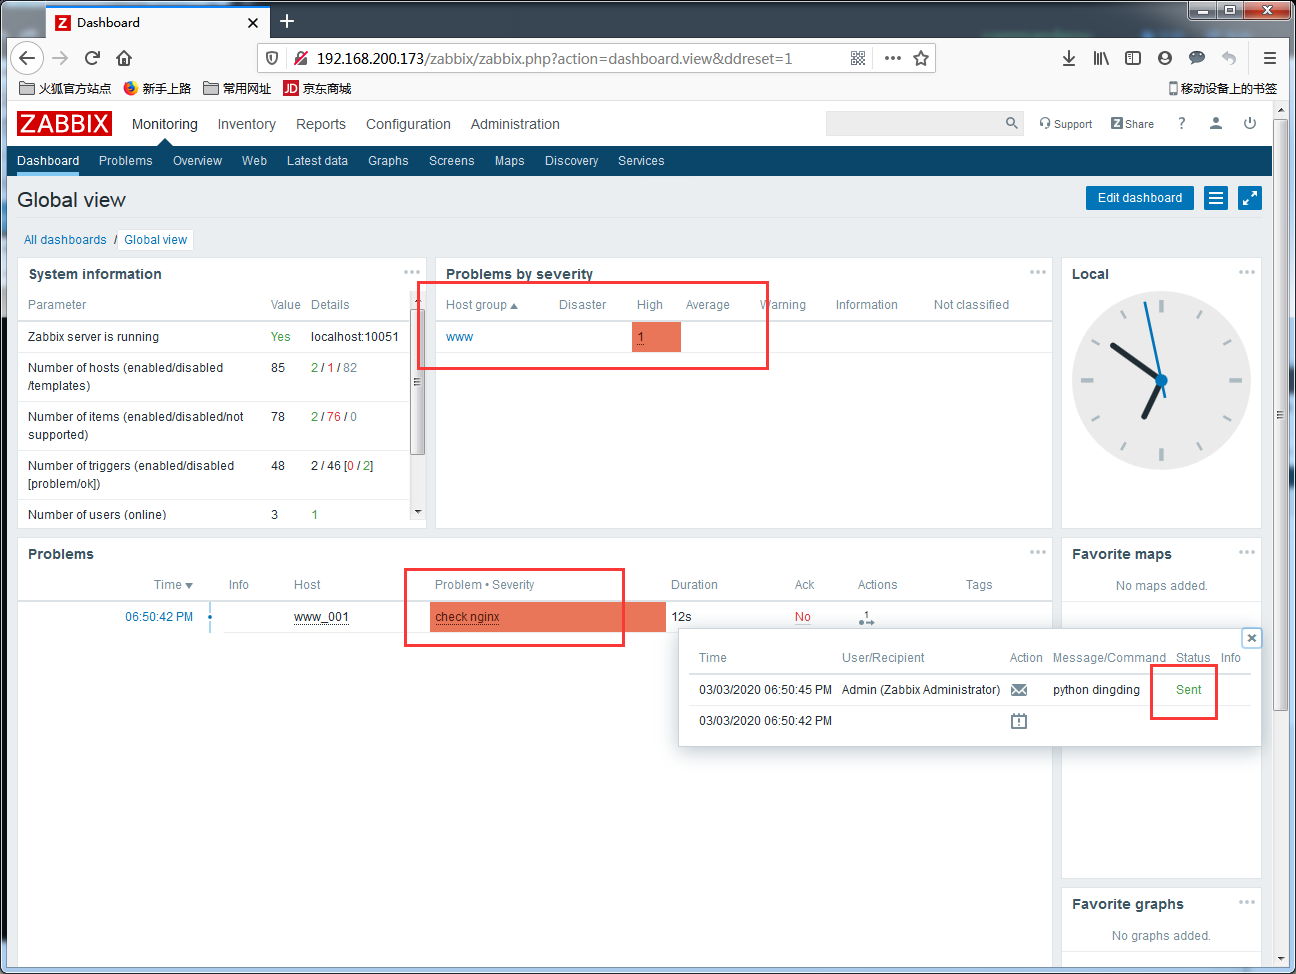Open the All dashboards link
1296x974 pixels.
[x=65, y=240]
